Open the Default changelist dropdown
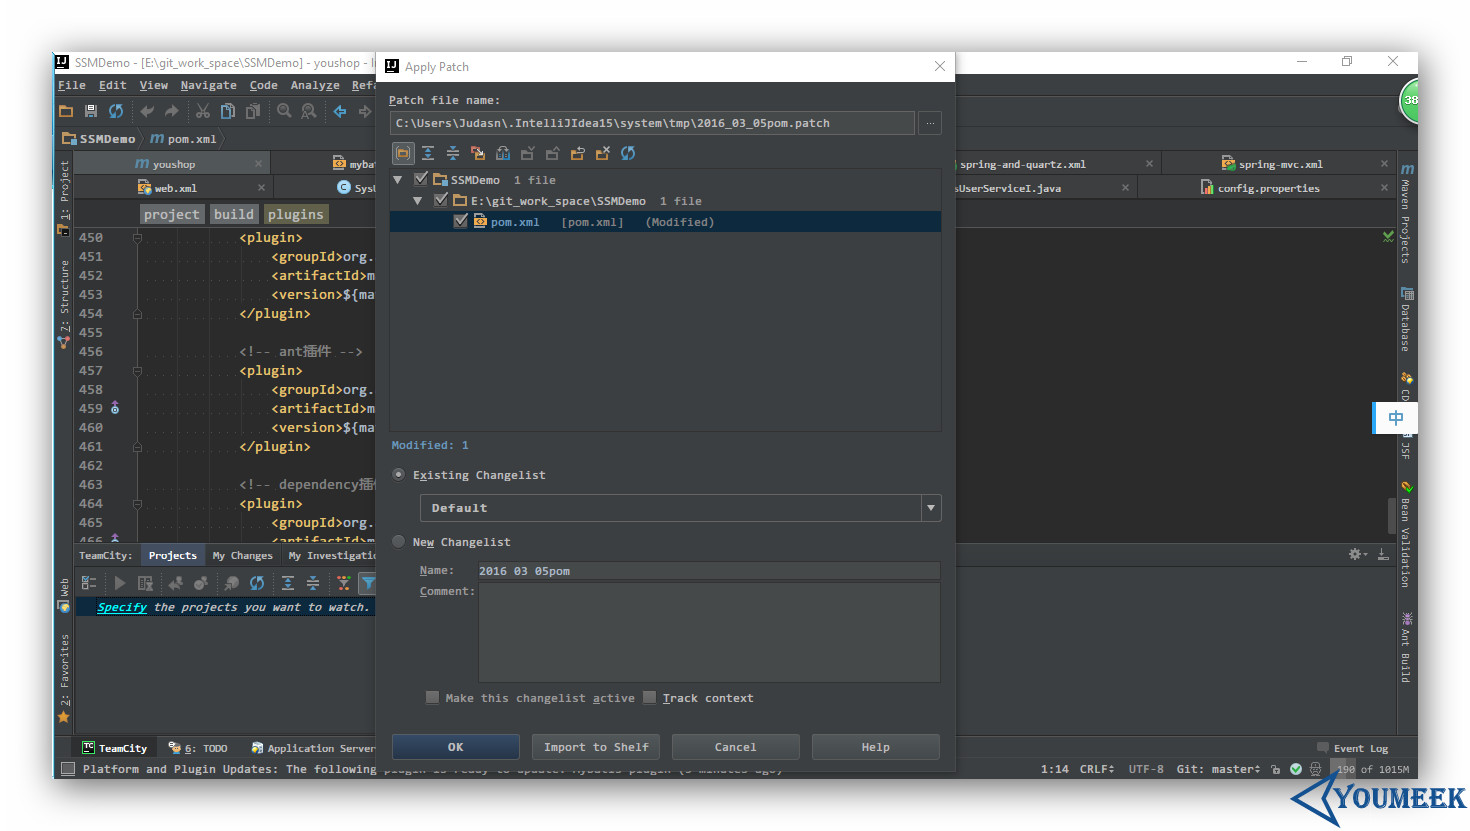Image resolution: width=1470 pixels, height=831 pixels. (680, 508)
